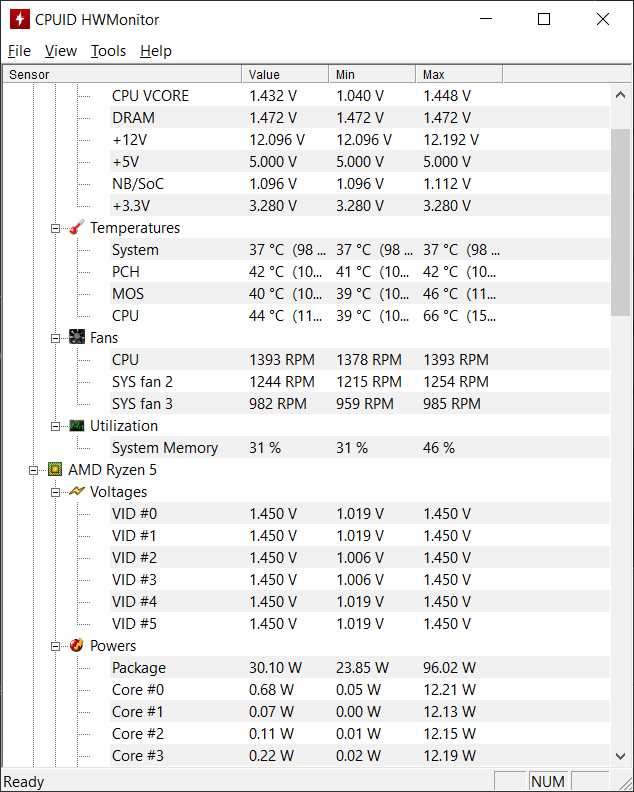The width and height of the screenshot is (634, 792).
Task: Select the Core #1 power row
Action: tap(359, 712)
